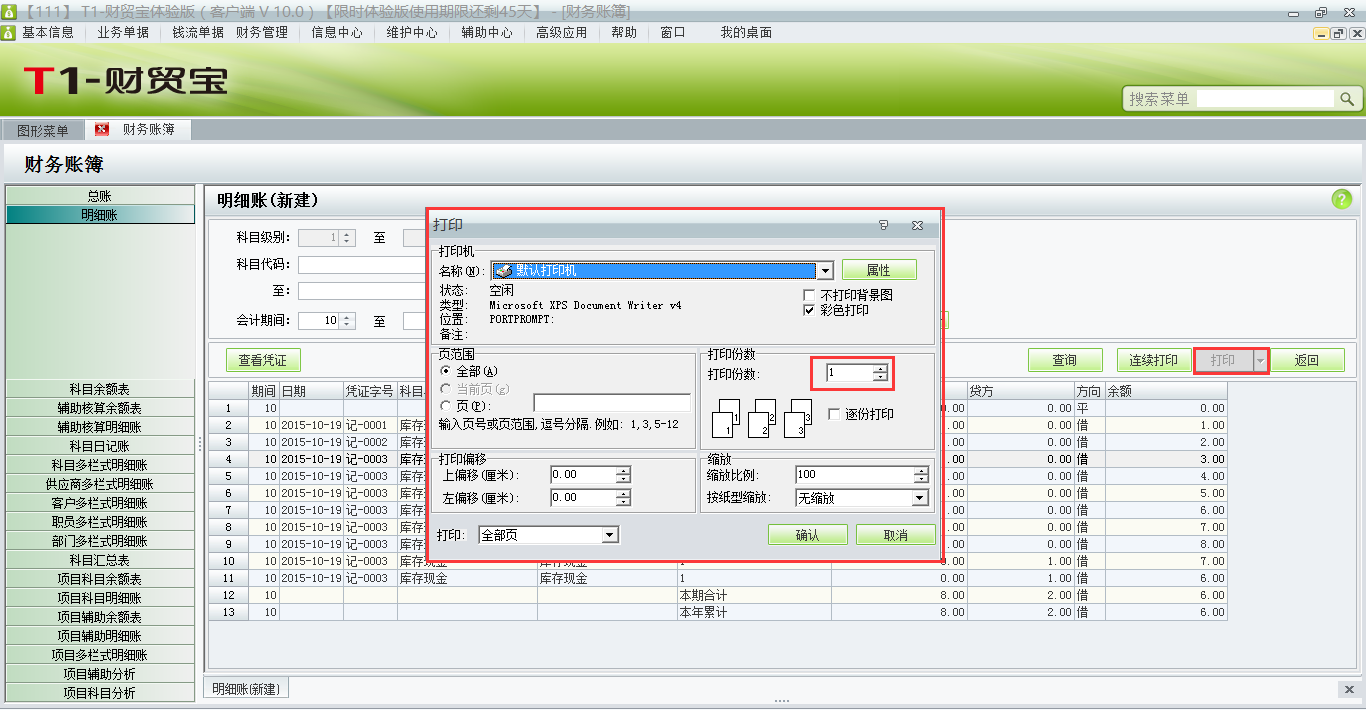Open the printer name dropdown
This screenshot has height=710, width=1366.
[x=825, y=271]
